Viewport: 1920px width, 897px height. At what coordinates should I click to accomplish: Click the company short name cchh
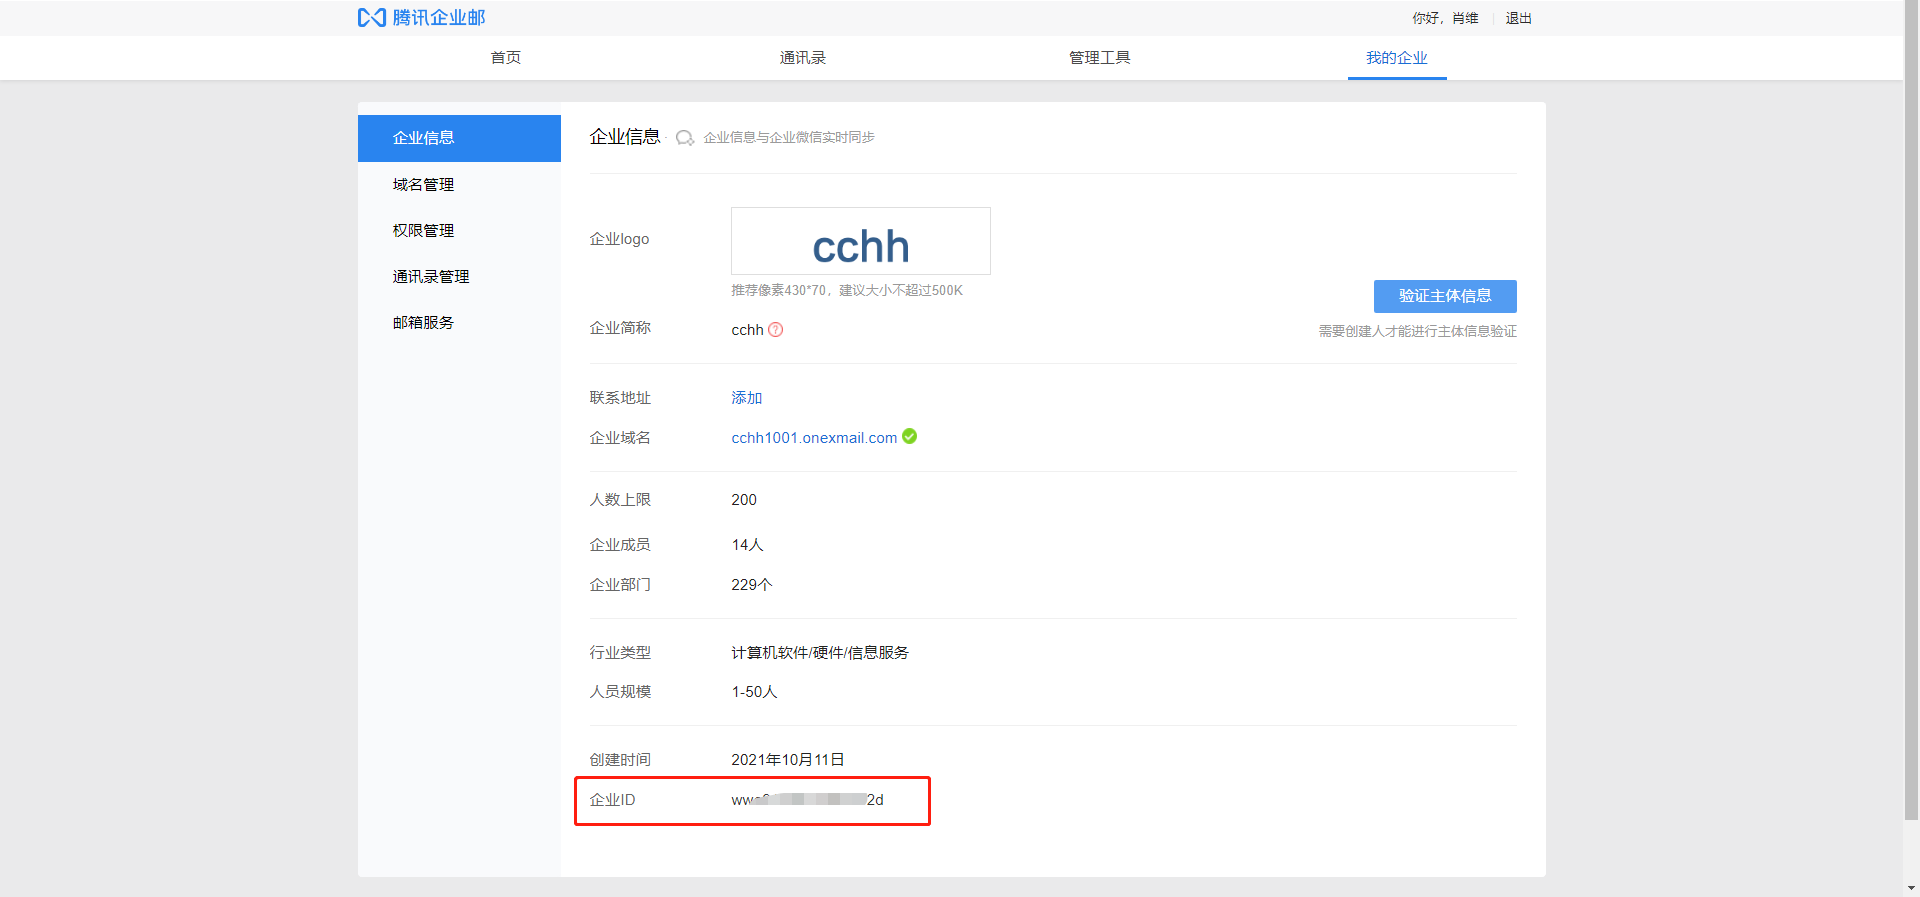coord(747,330)
